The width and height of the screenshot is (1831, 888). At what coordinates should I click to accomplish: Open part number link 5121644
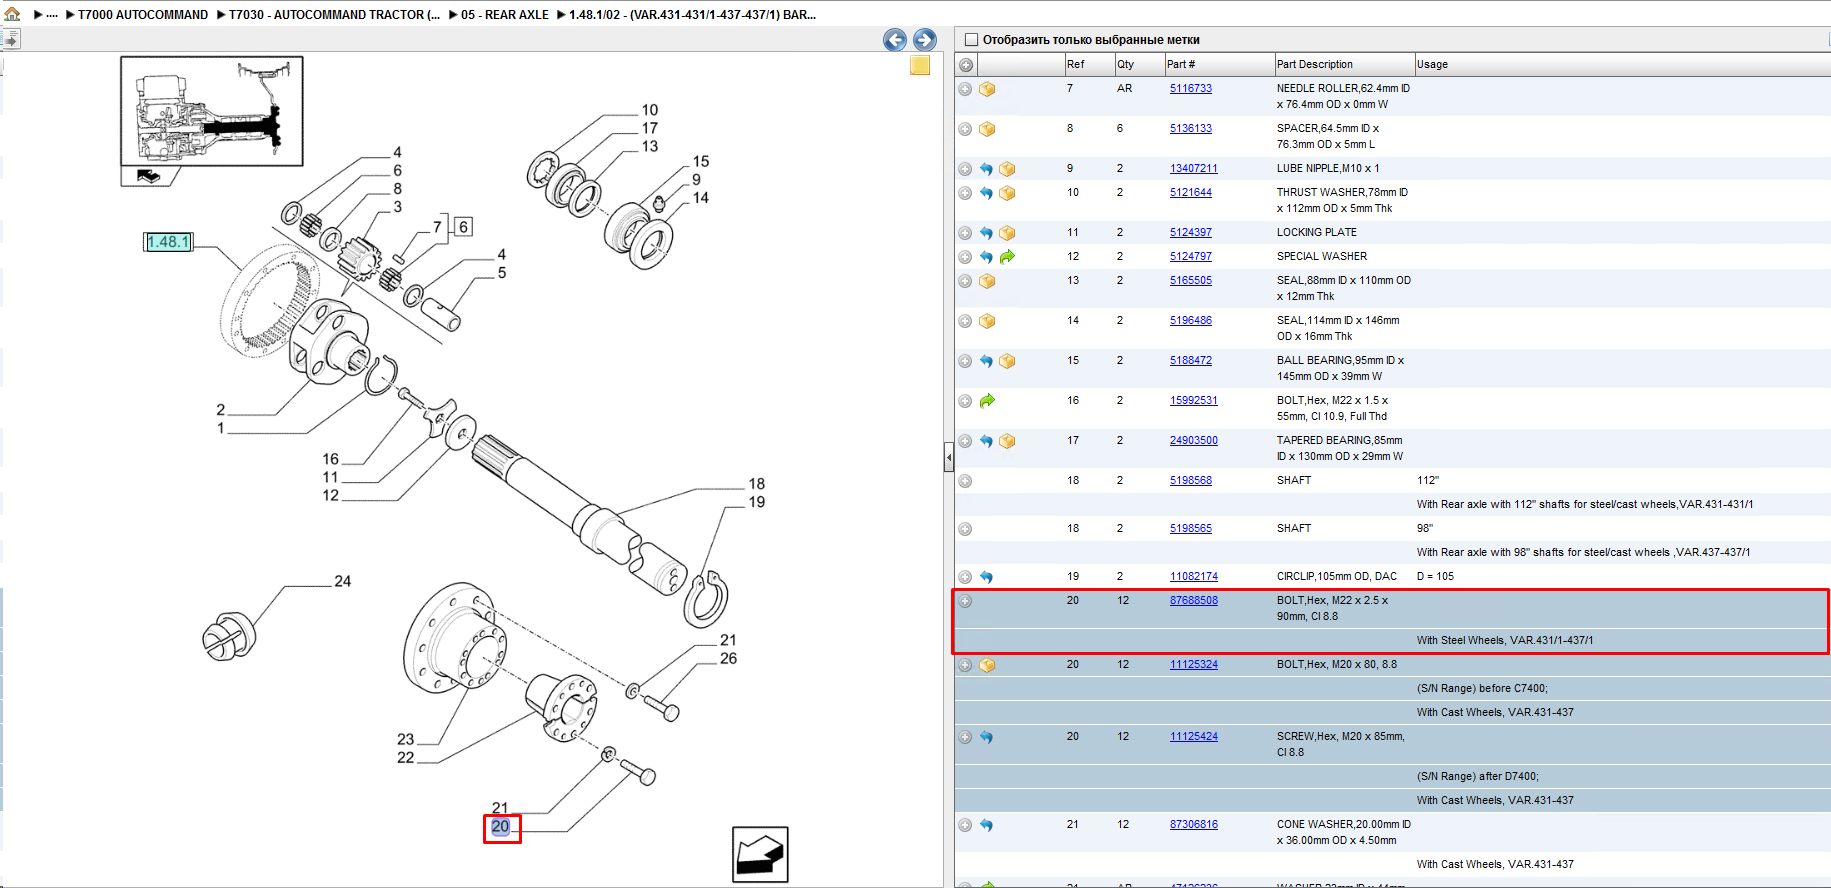pos(1191,193)
